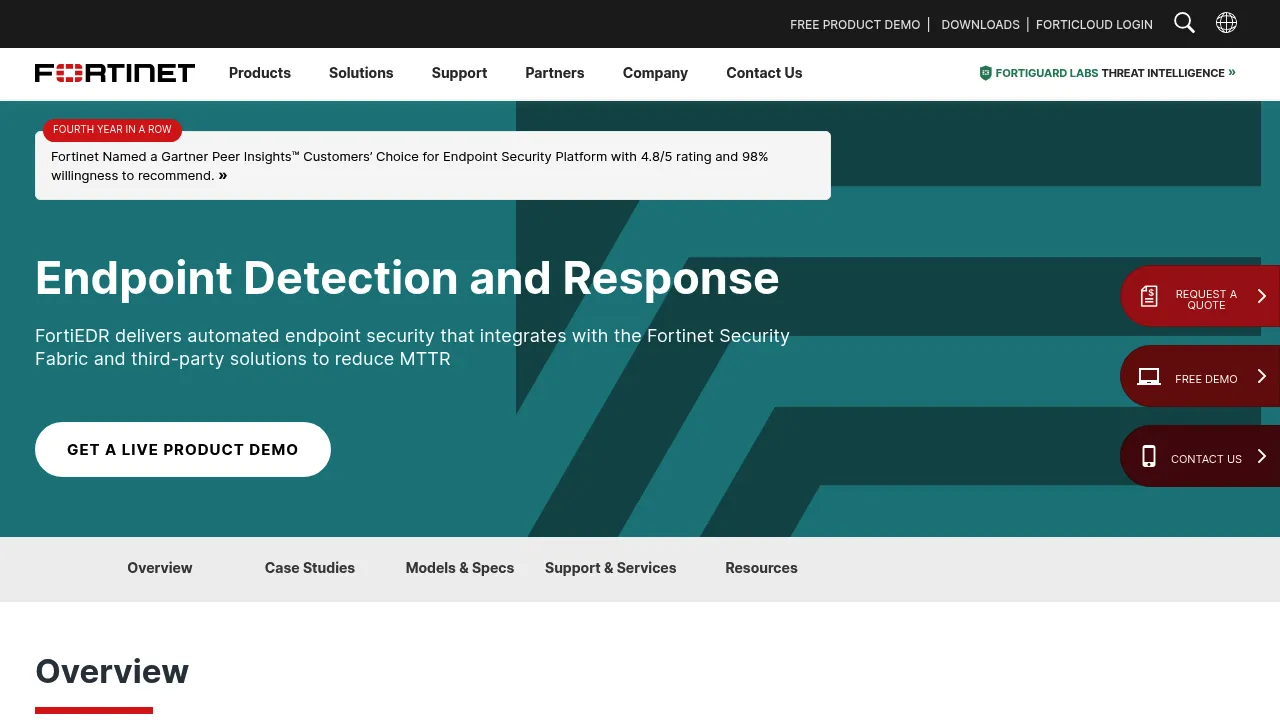
Task: Click the Free Demo laptop icon
Action: click(1149, 377)
